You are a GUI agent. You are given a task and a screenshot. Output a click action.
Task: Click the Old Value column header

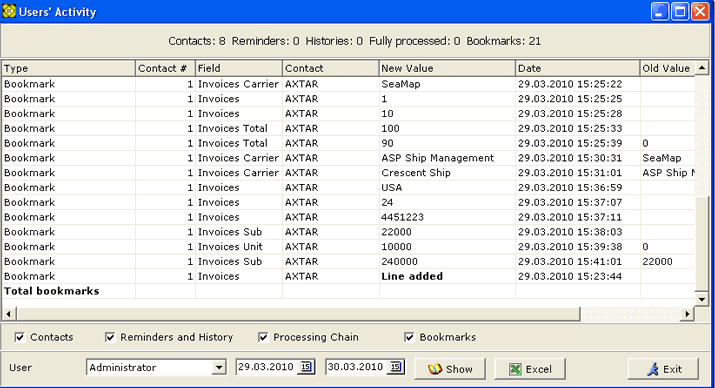point(668,68)
